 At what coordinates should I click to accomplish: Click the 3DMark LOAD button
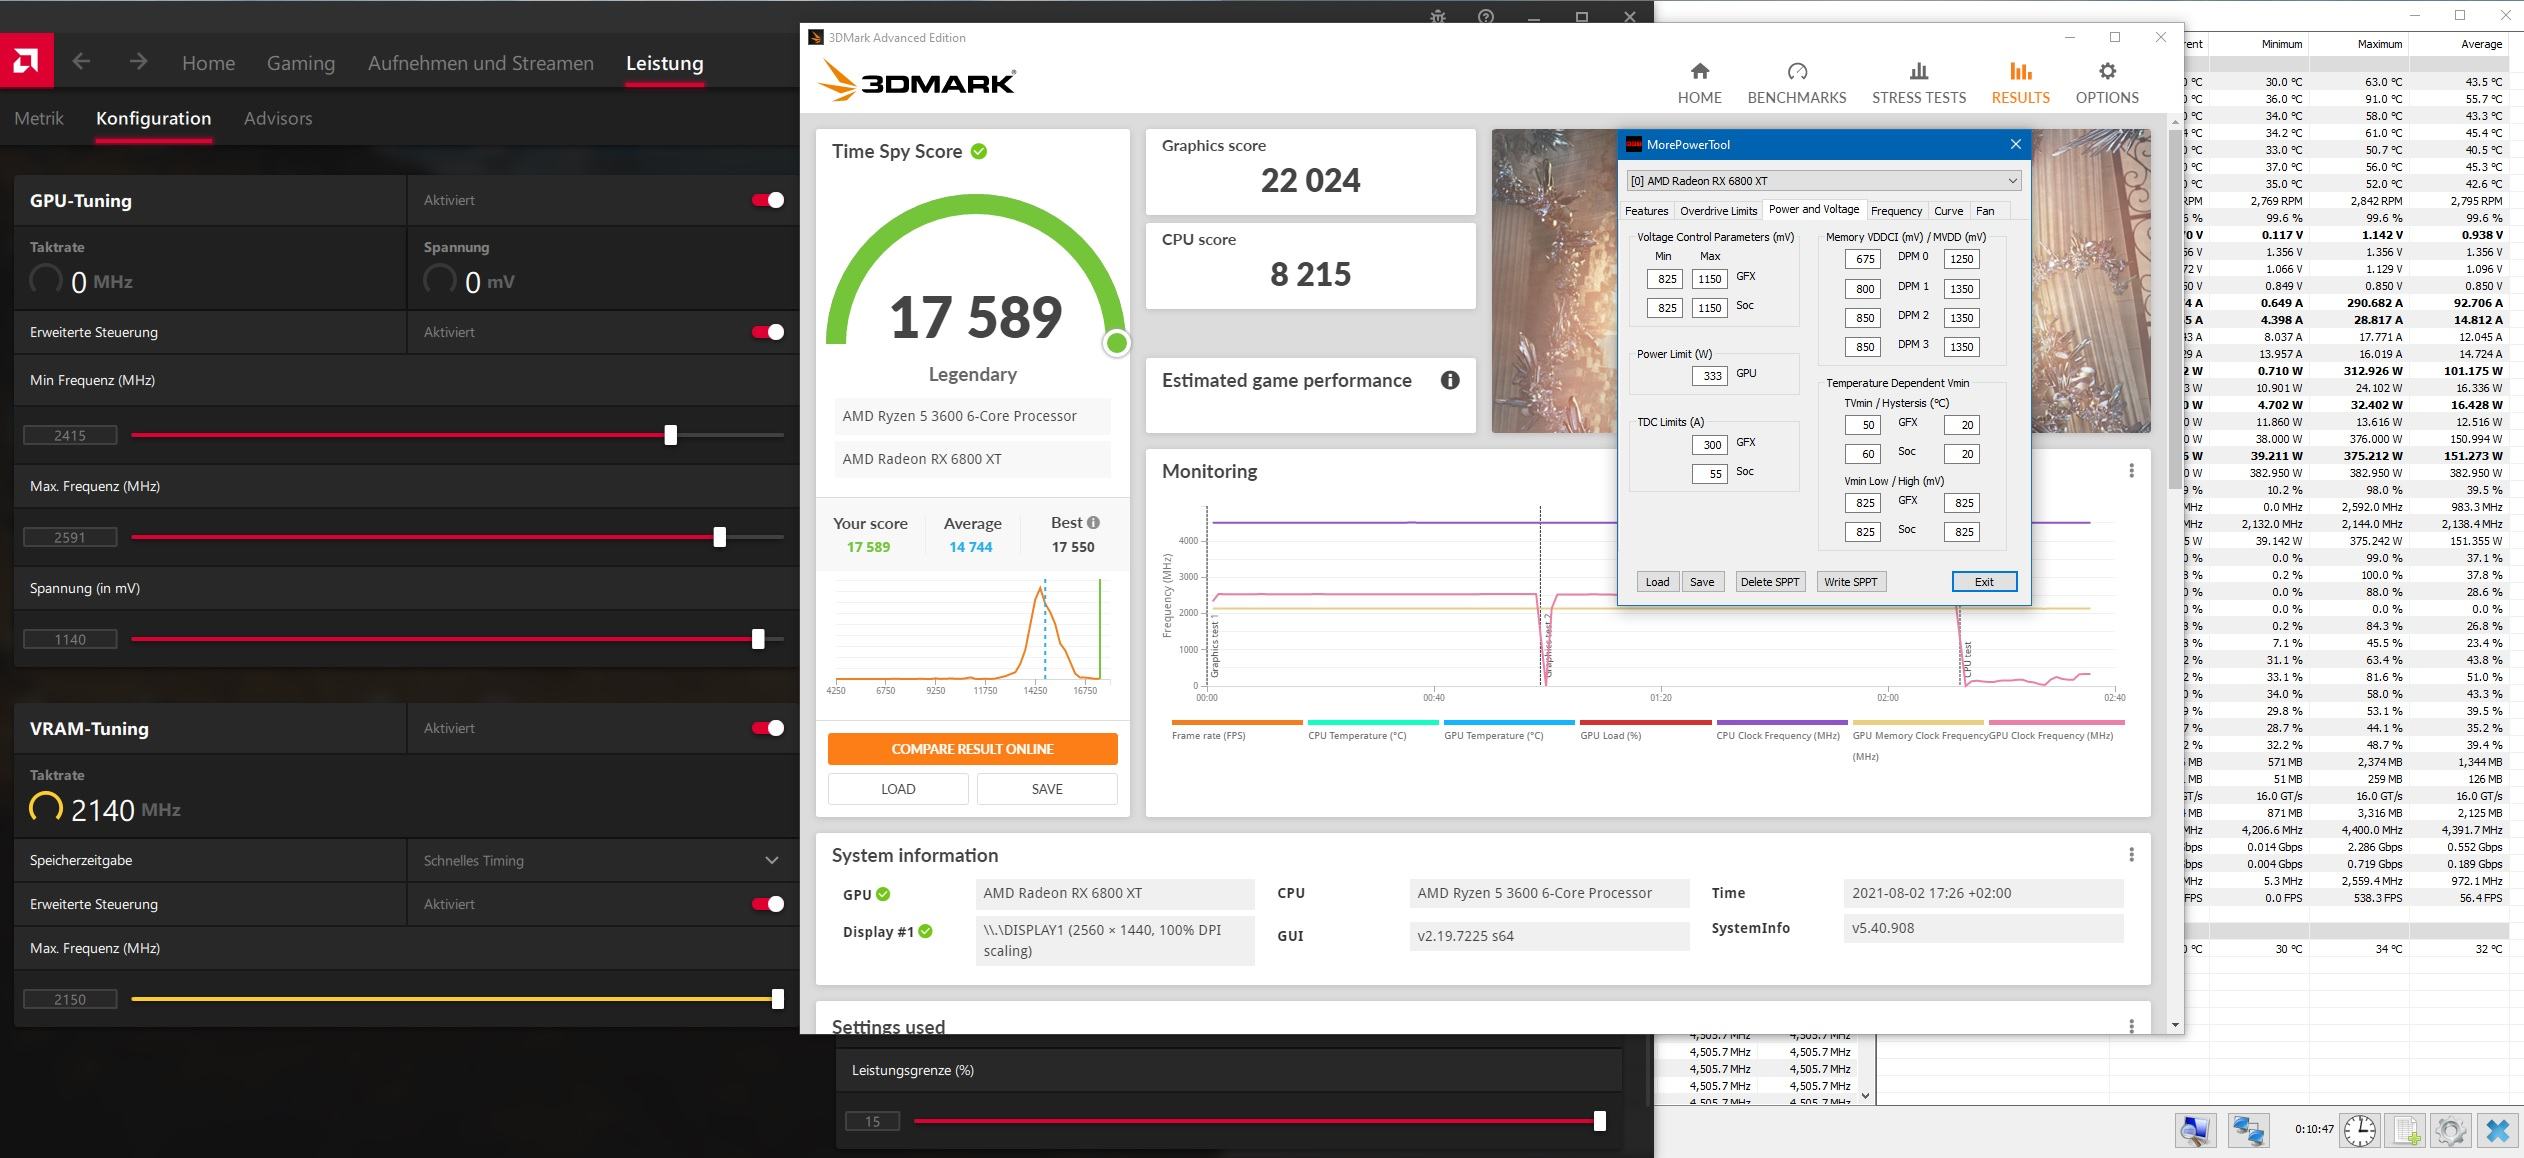click(898, 789)
